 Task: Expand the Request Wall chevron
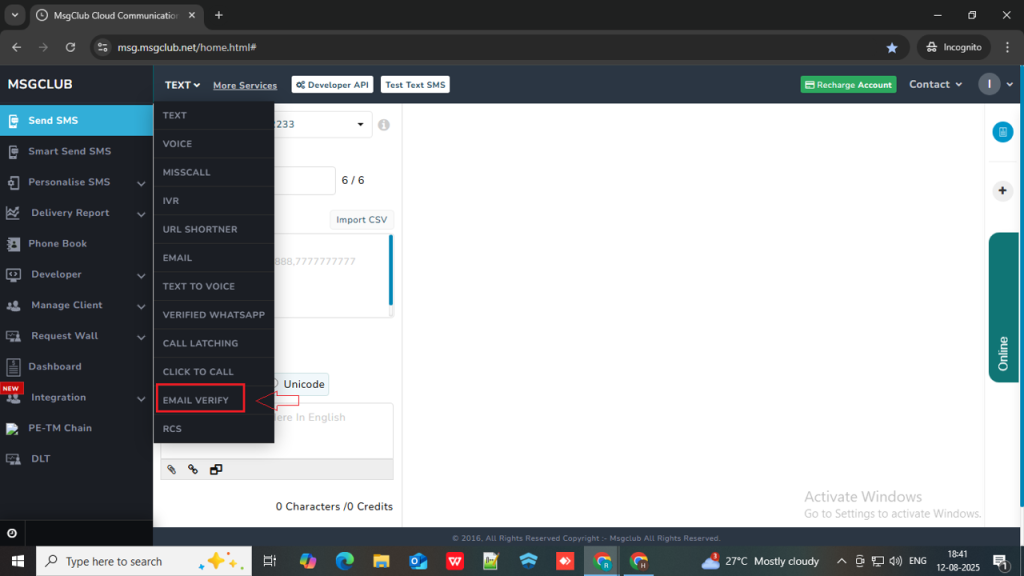141,337
